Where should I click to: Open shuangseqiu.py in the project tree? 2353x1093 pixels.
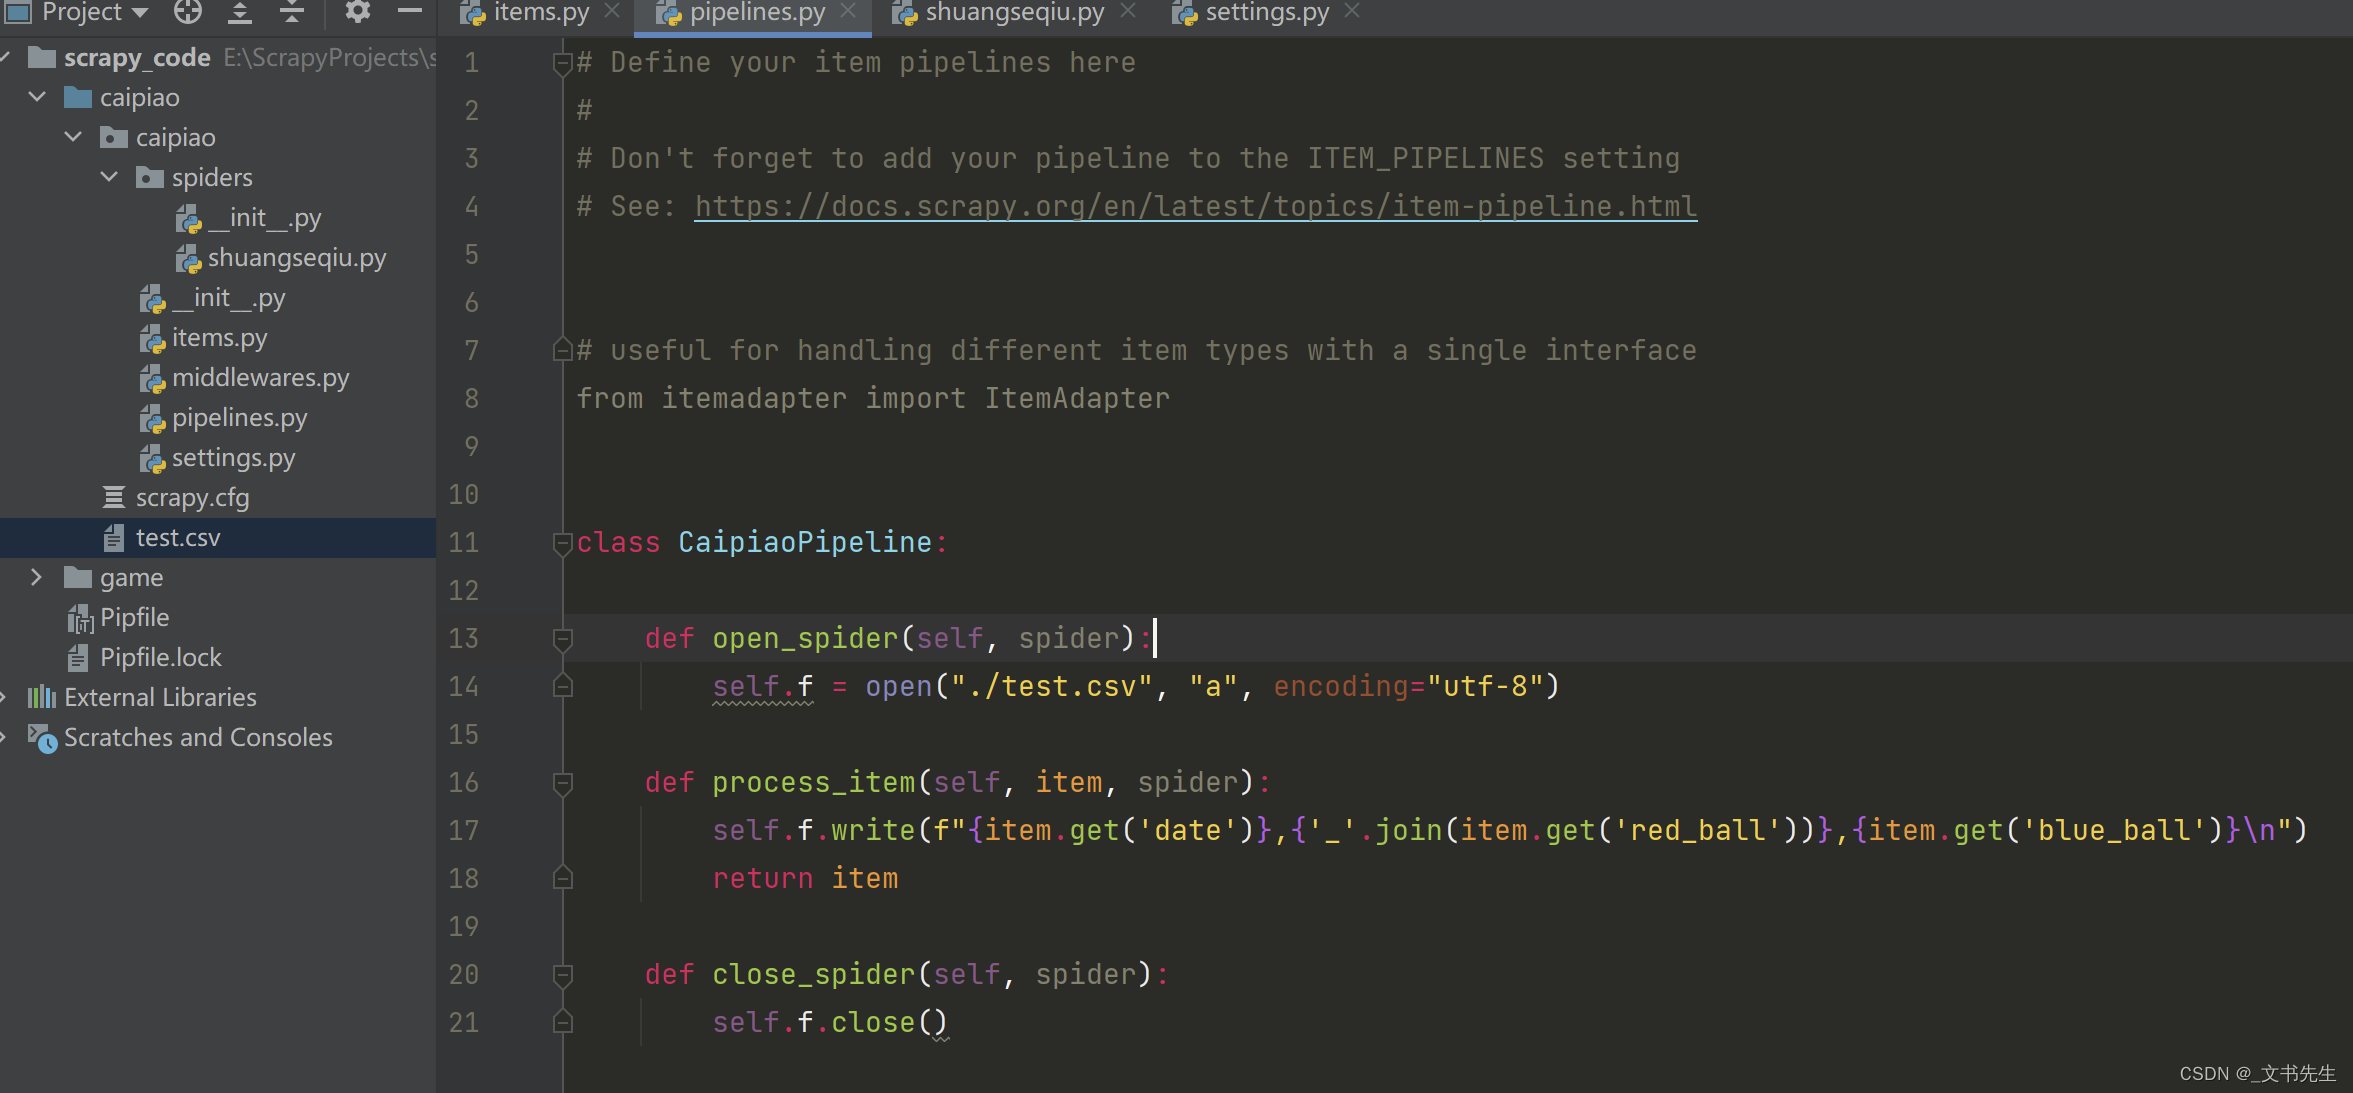297,258
